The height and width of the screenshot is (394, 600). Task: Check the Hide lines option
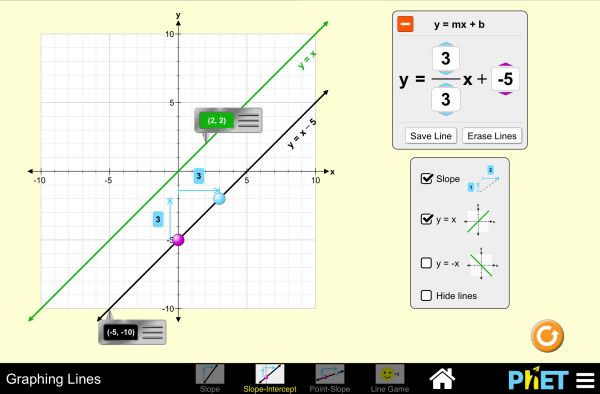click(426, 295)
